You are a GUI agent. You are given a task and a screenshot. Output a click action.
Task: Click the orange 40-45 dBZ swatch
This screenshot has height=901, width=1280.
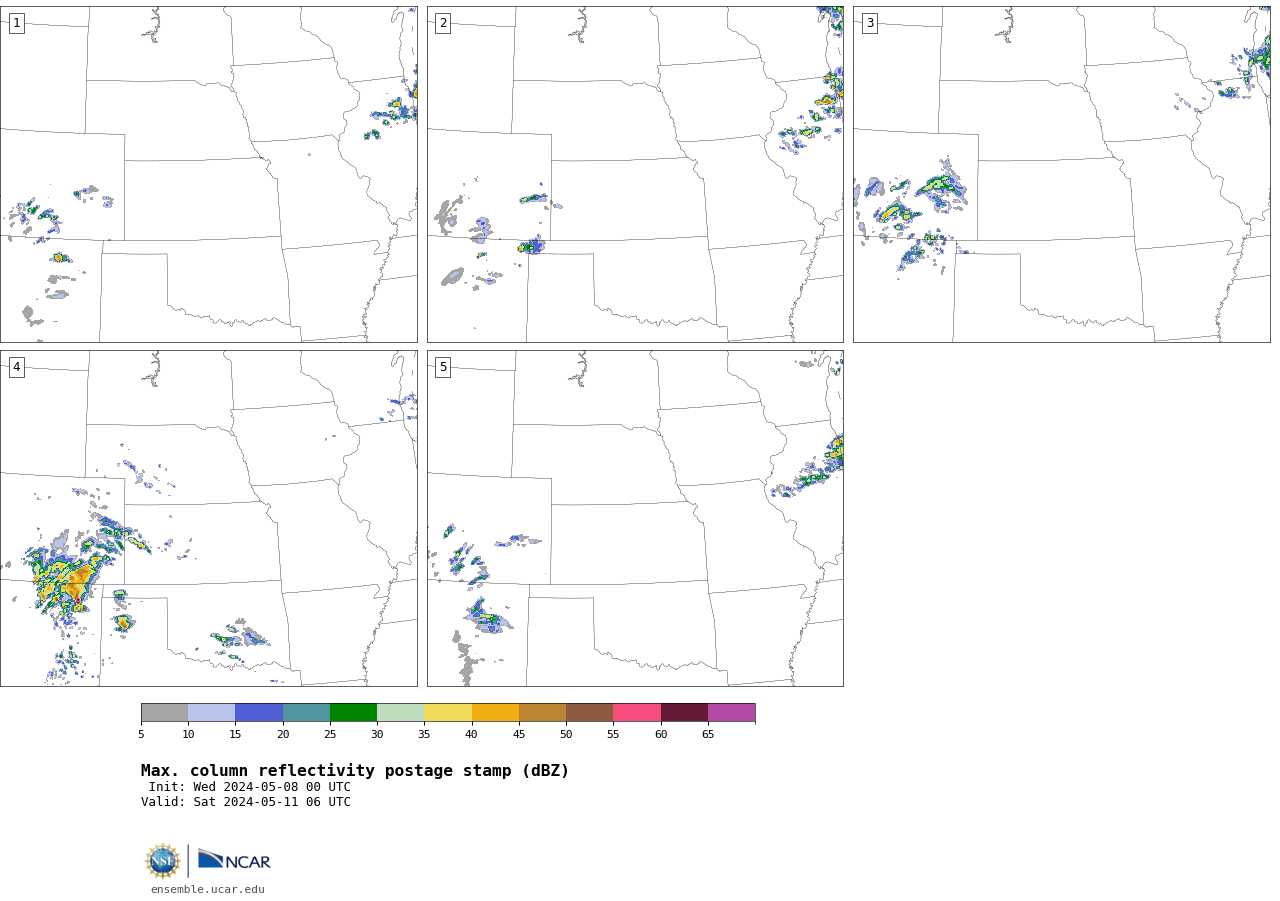495,713
